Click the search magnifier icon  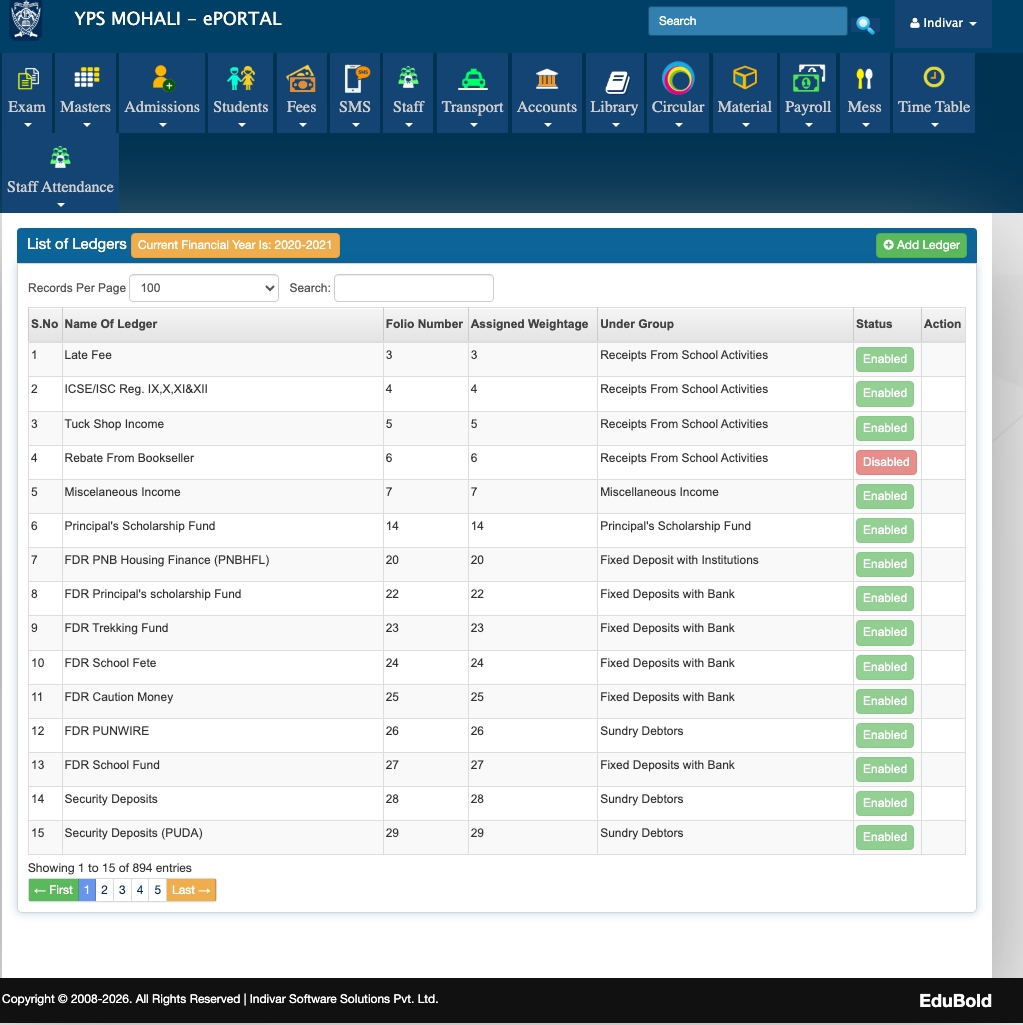tap(864, 23)
